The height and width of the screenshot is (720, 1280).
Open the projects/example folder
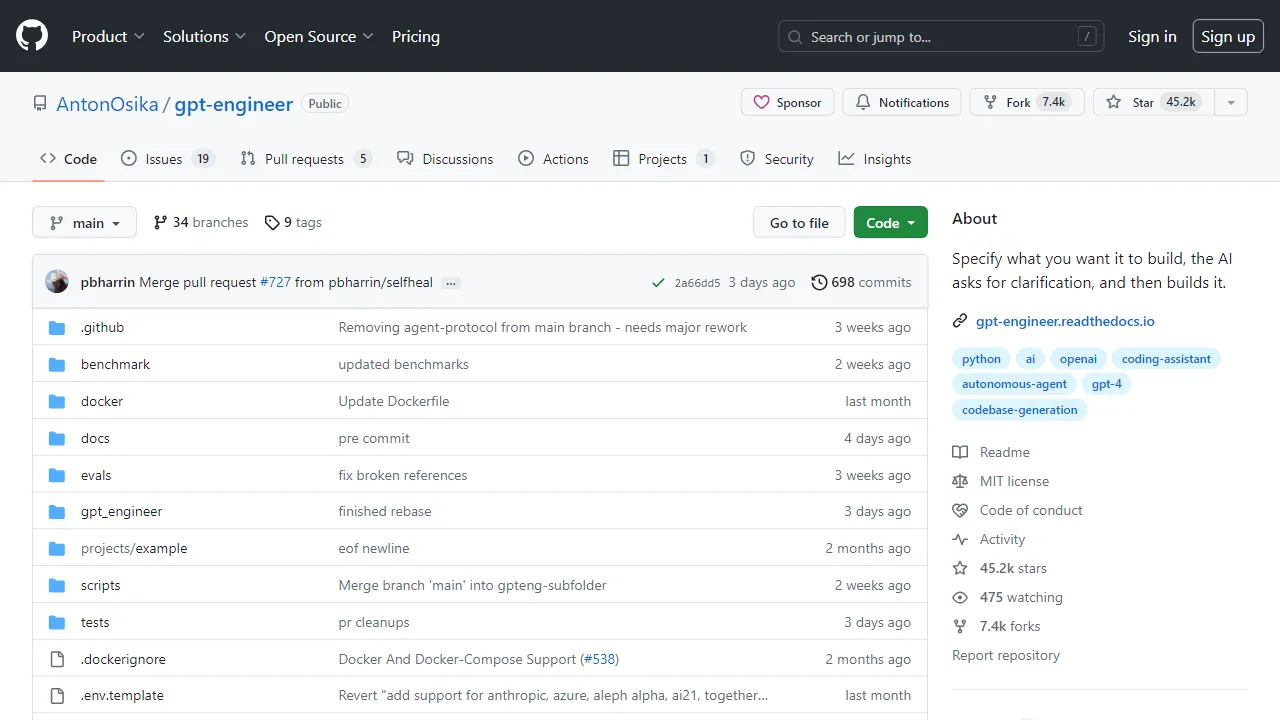click(134, 548)
